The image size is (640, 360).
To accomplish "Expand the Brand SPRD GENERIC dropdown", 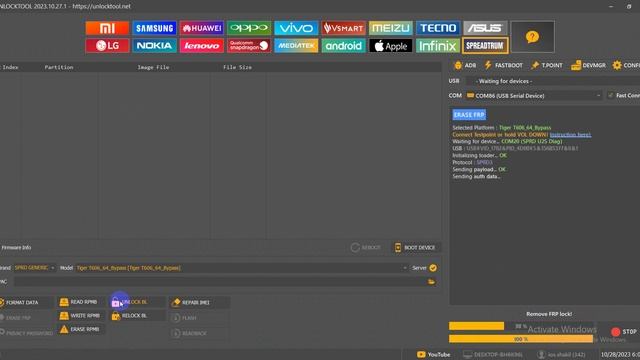I will (x=34, y=268).
